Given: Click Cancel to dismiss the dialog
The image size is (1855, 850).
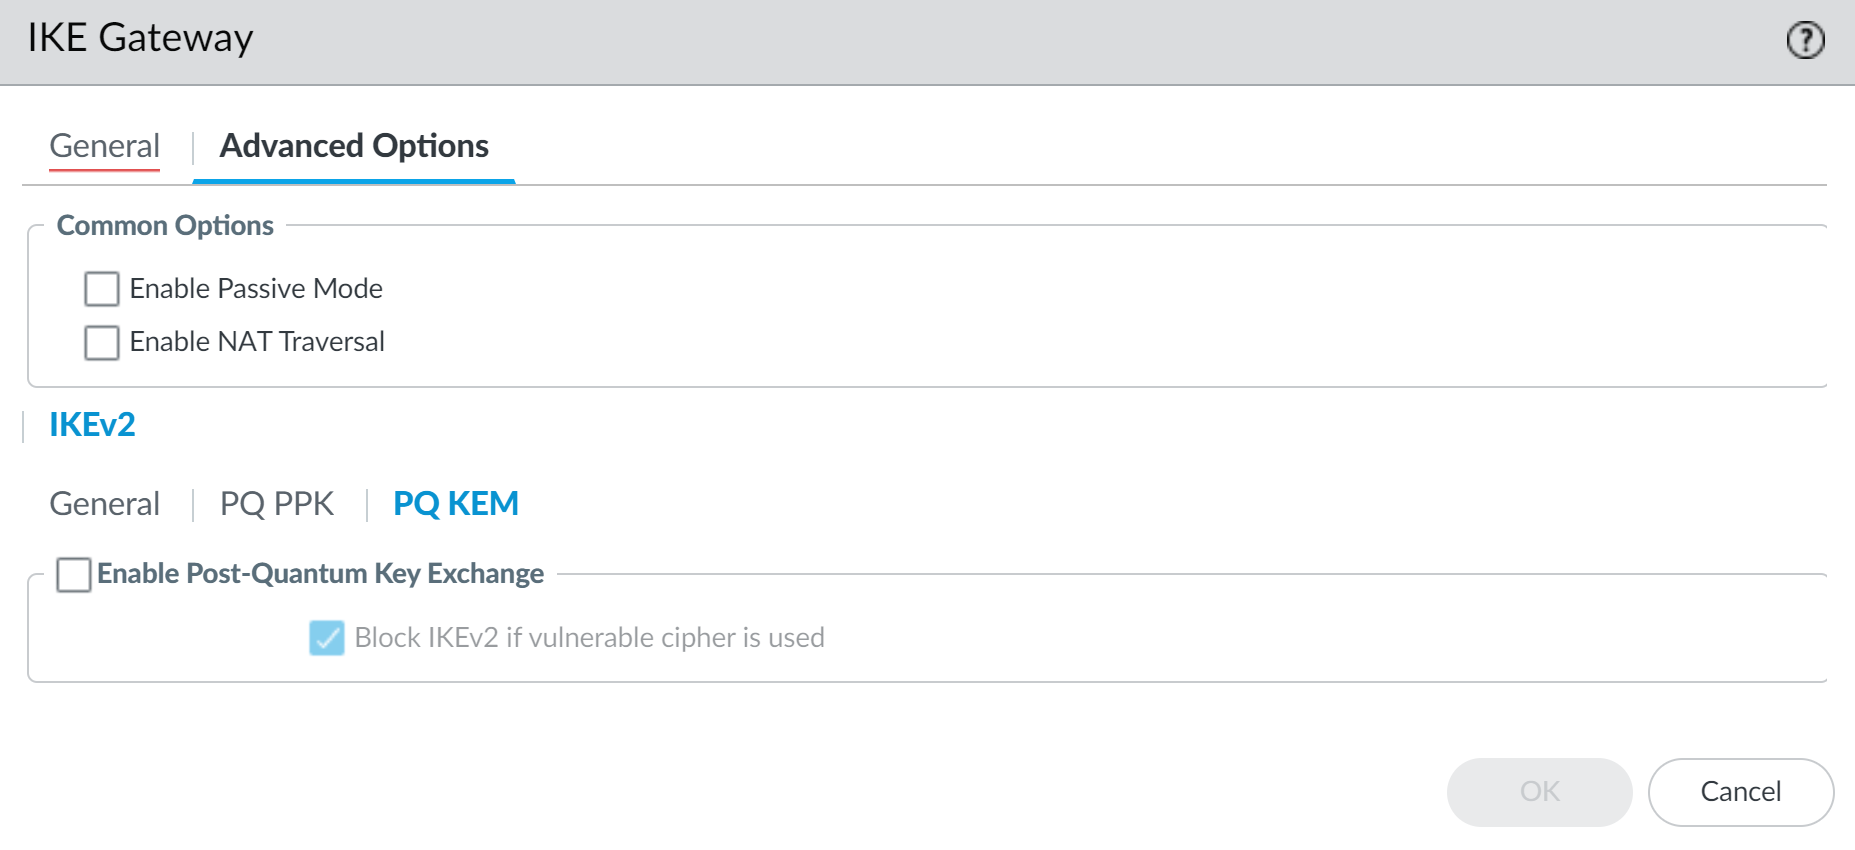Looking at the screenshot, I should (1740, 792).
